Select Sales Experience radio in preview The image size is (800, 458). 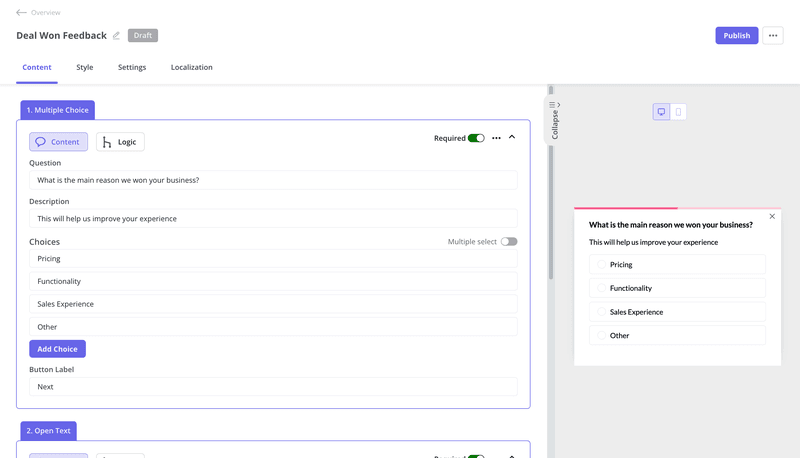[x=602, y=312]
